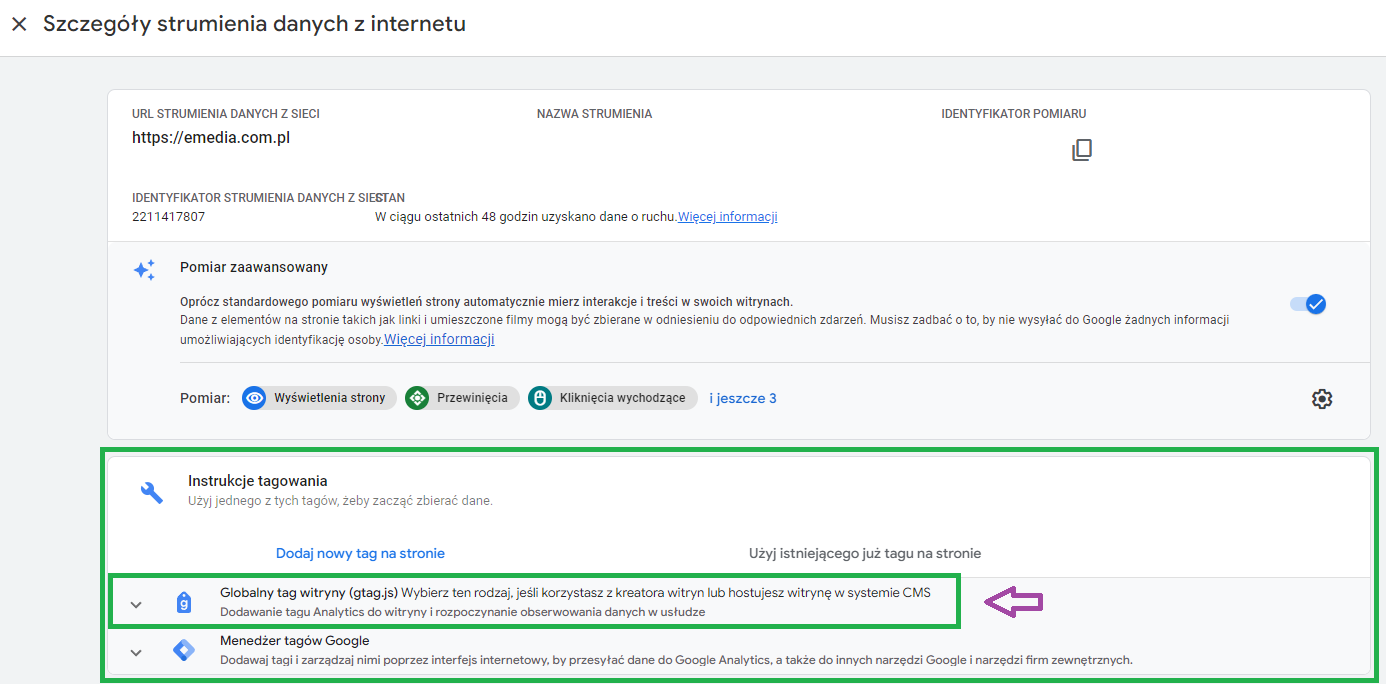Screen dimensions: 1386x685
Task: Expand the Menedżer tagów Google section
Action: tap(136, 651)
